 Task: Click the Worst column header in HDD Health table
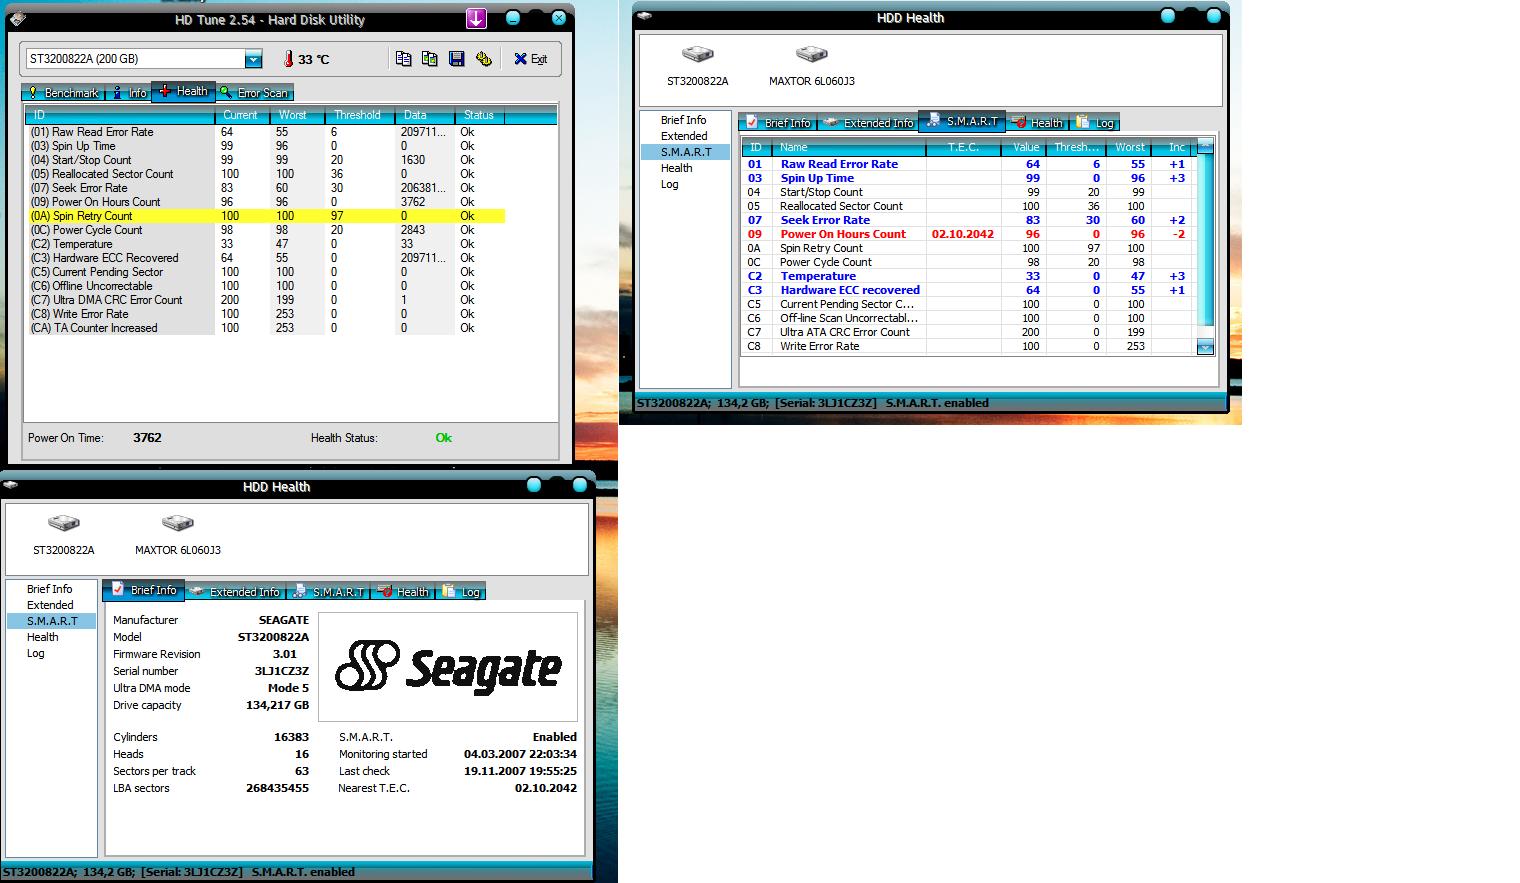1130,147
